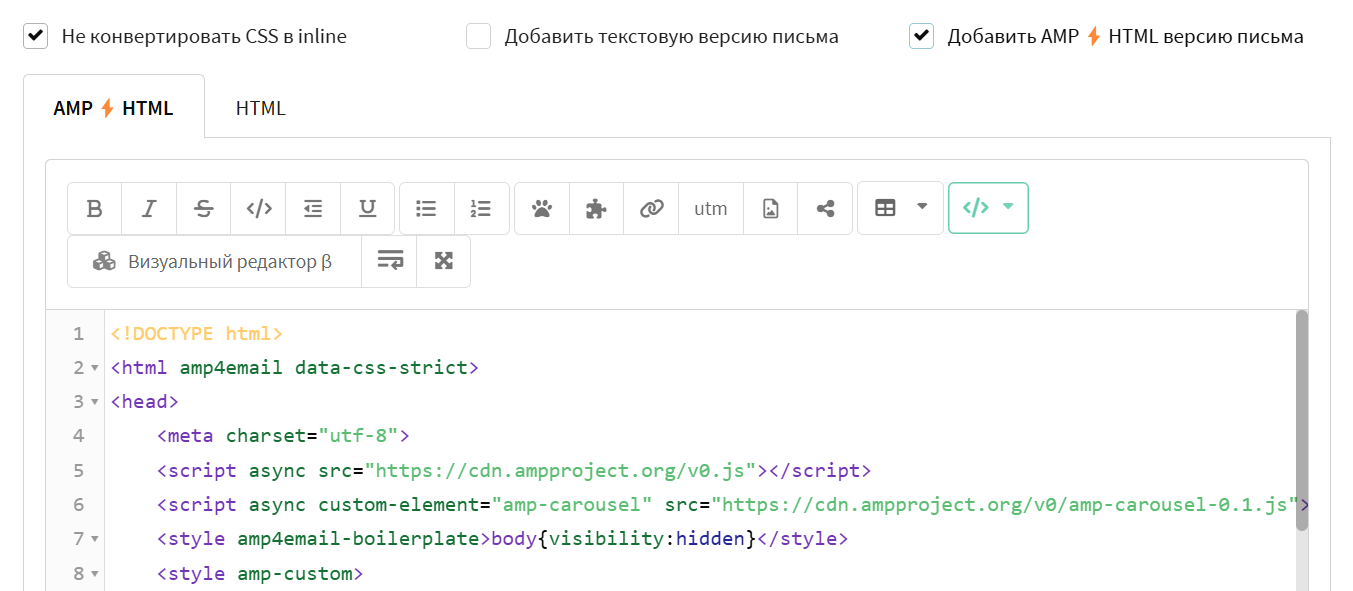1353x591 pixels.
Task: Click the visibility:hidden CSS text
Action: pyautogui.click(x=647, y=539)
